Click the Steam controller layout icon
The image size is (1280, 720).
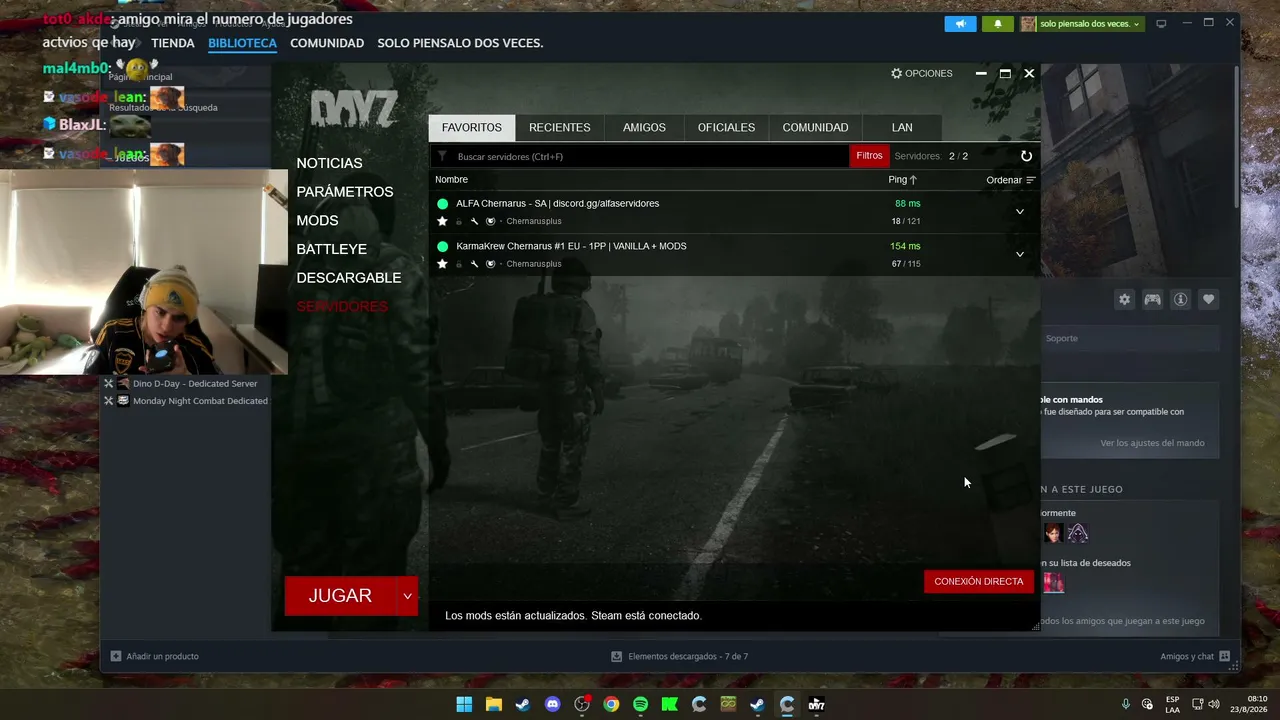(1153, 299)
